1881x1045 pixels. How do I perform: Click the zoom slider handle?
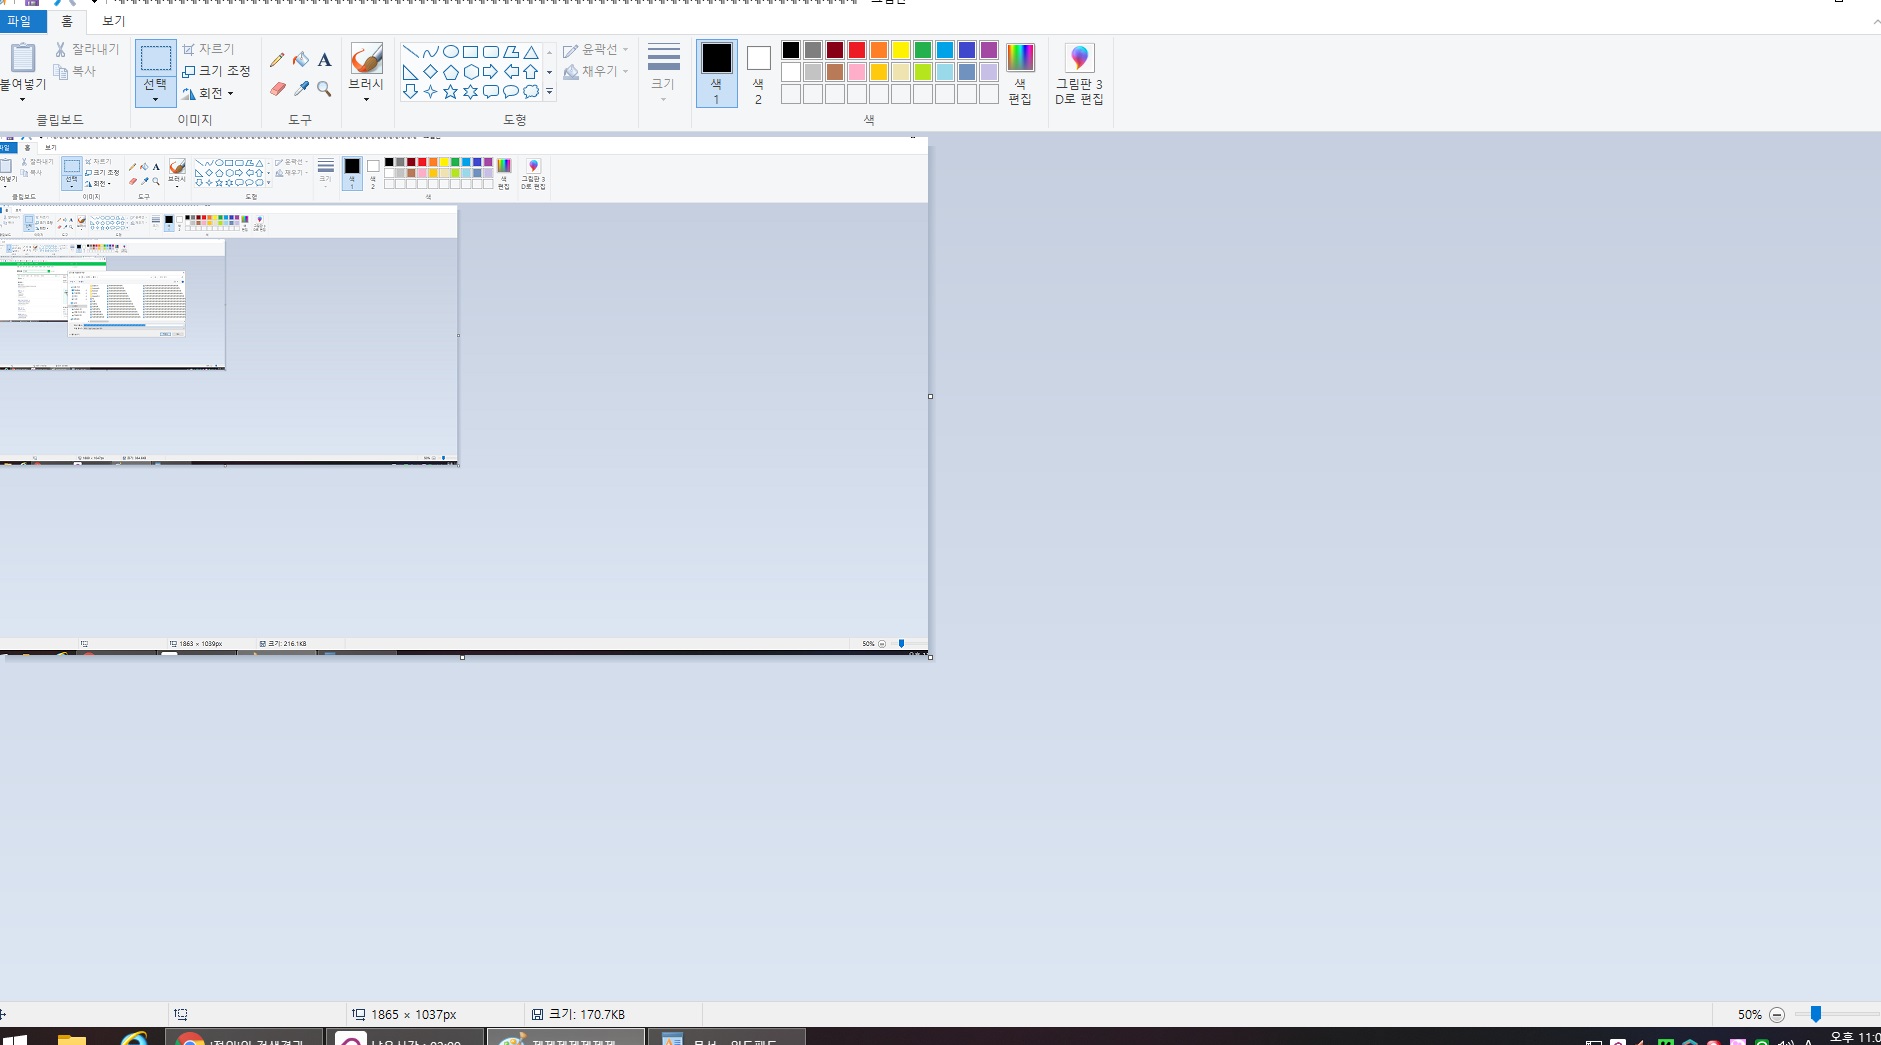1816,1014
